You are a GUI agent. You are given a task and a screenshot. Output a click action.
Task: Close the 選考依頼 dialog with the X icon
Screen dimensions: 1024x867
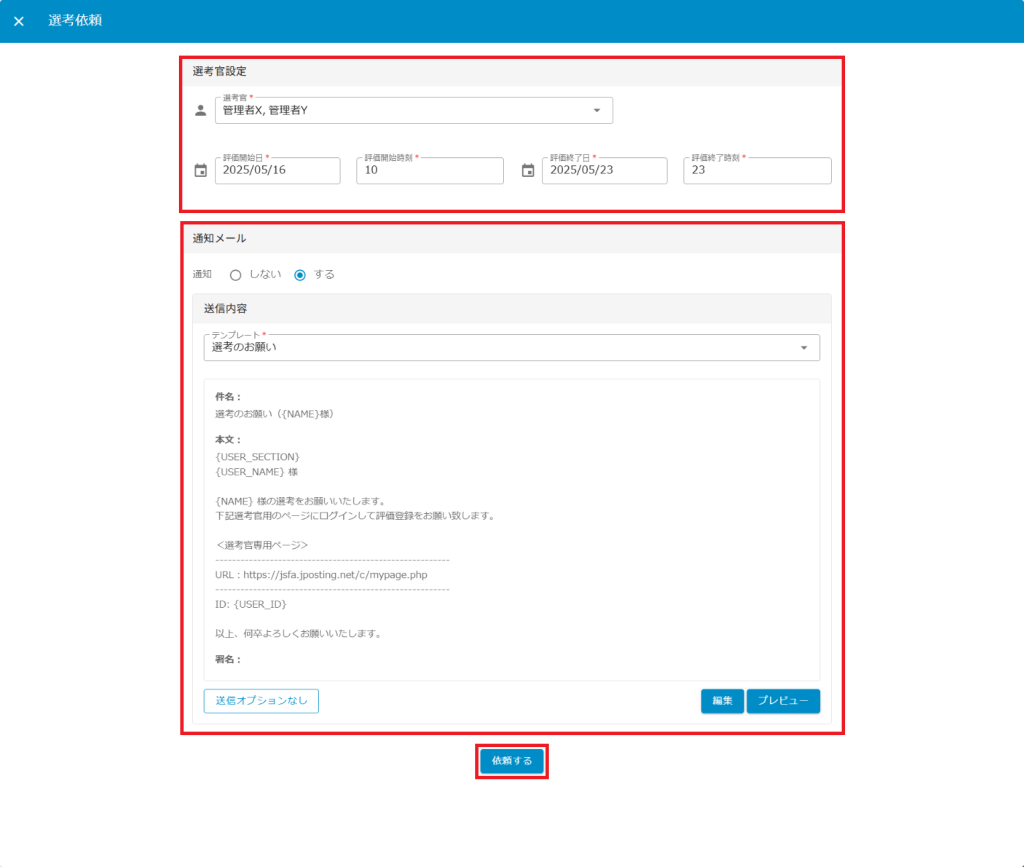pyautogui.click(x=18, y=21)
